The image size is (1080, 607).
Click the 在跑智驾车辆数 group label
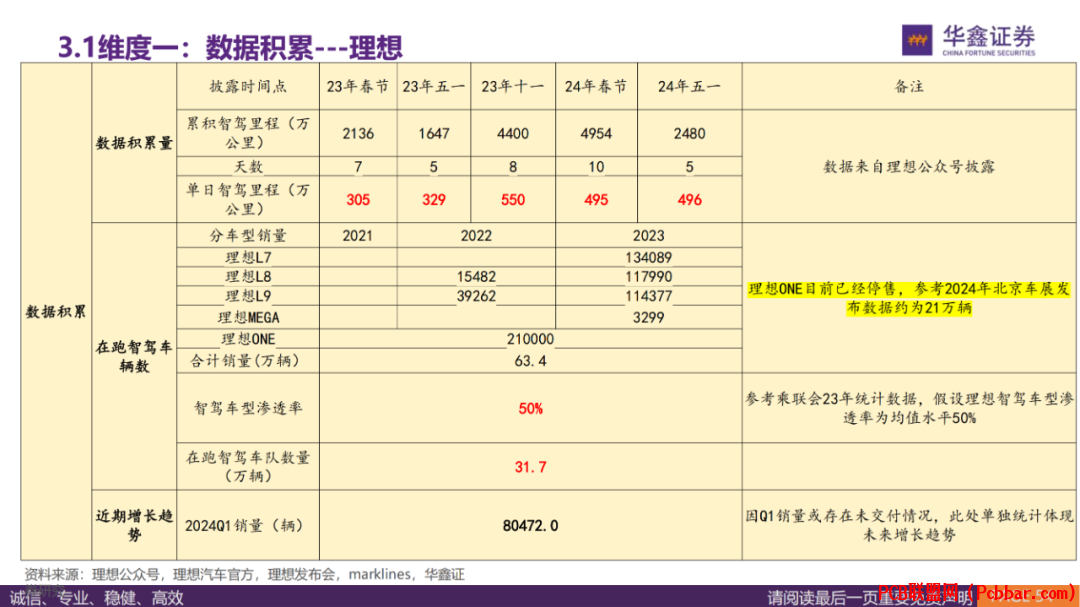(x=134, y=356)
